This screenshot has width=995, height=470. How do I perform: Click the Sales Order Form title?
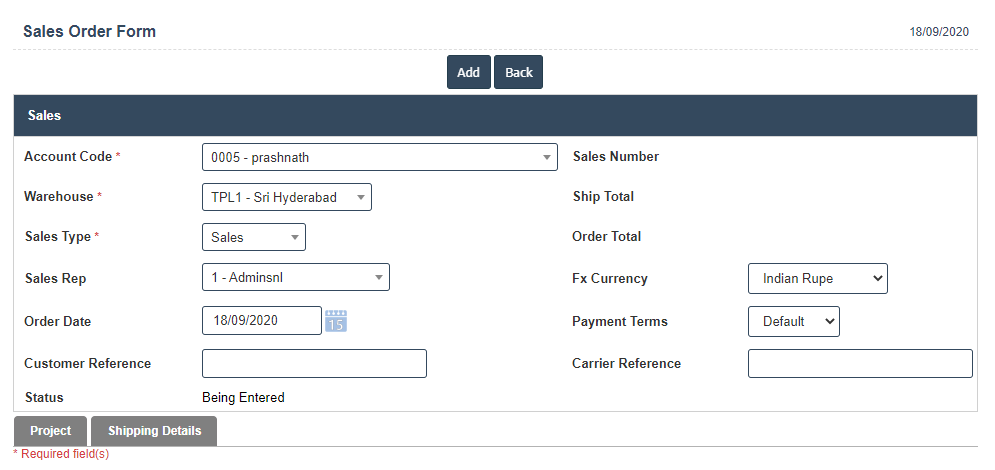pos(89,31)
